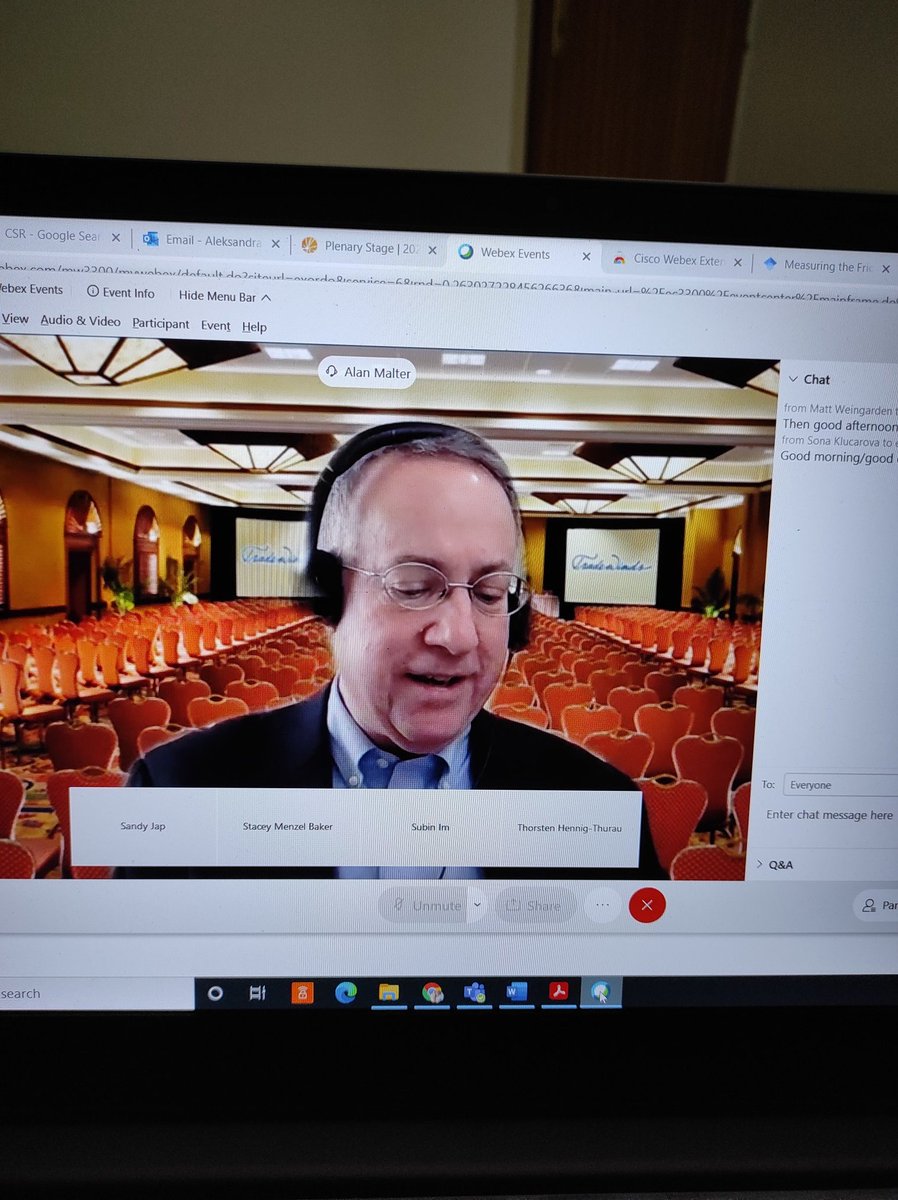Close the 'Email - Aleksandra' tab

click(275, 243)
